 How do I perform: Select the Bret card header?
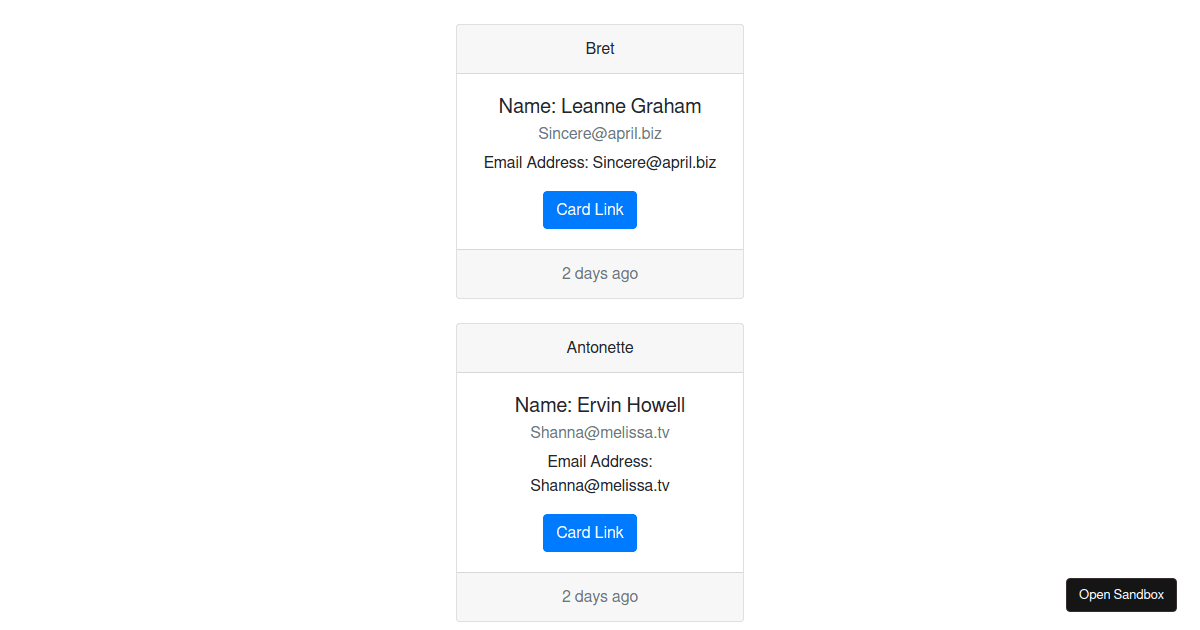tap(600, 49)
